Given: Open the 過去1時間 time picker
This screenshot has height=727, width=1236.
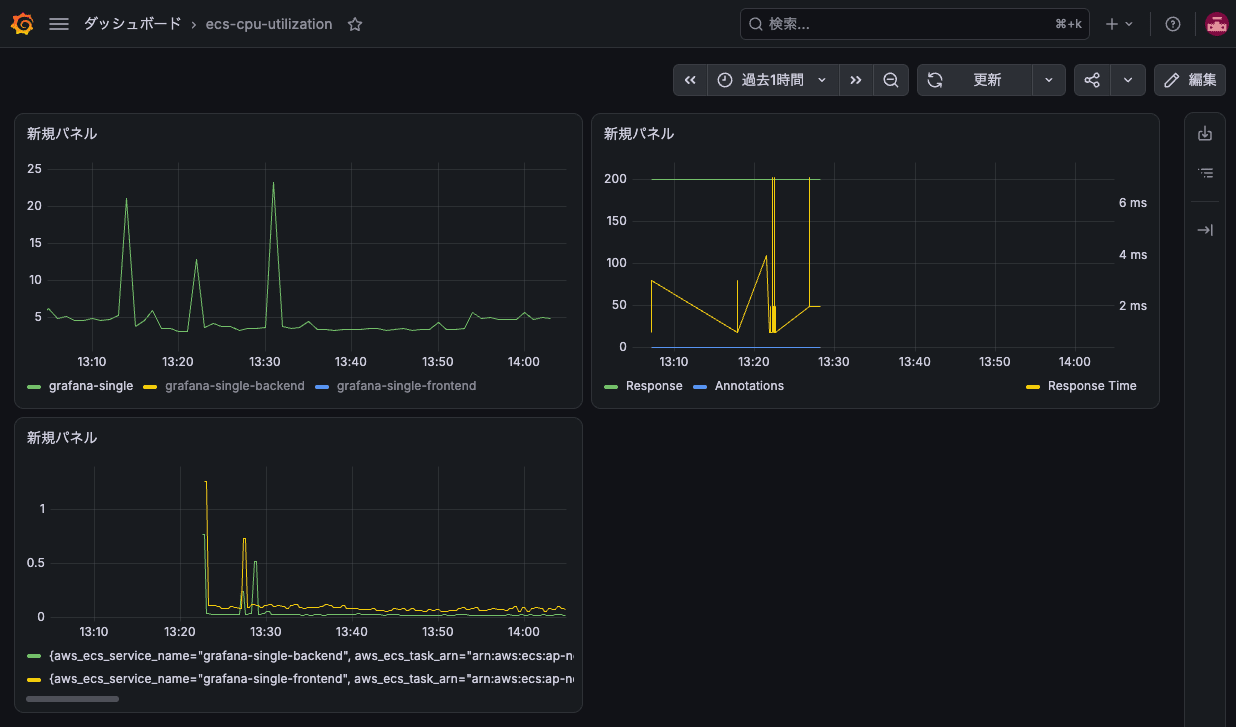Looking at the screenshot, I should point(773,80).
